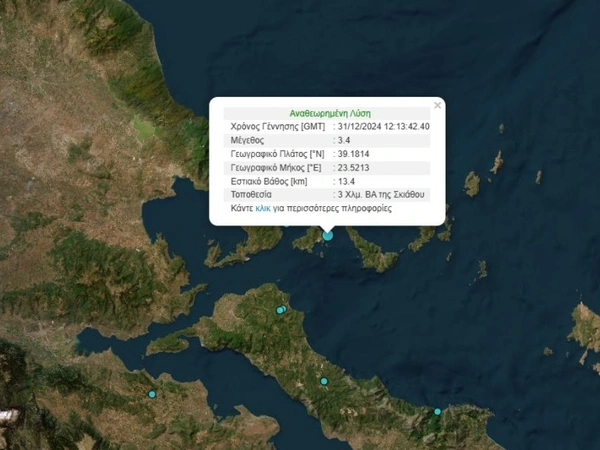The width and height of the screenshot is (600, 450).
Task: Open the earthquake marker on the western mainland
Action: [x=152, y=394]
